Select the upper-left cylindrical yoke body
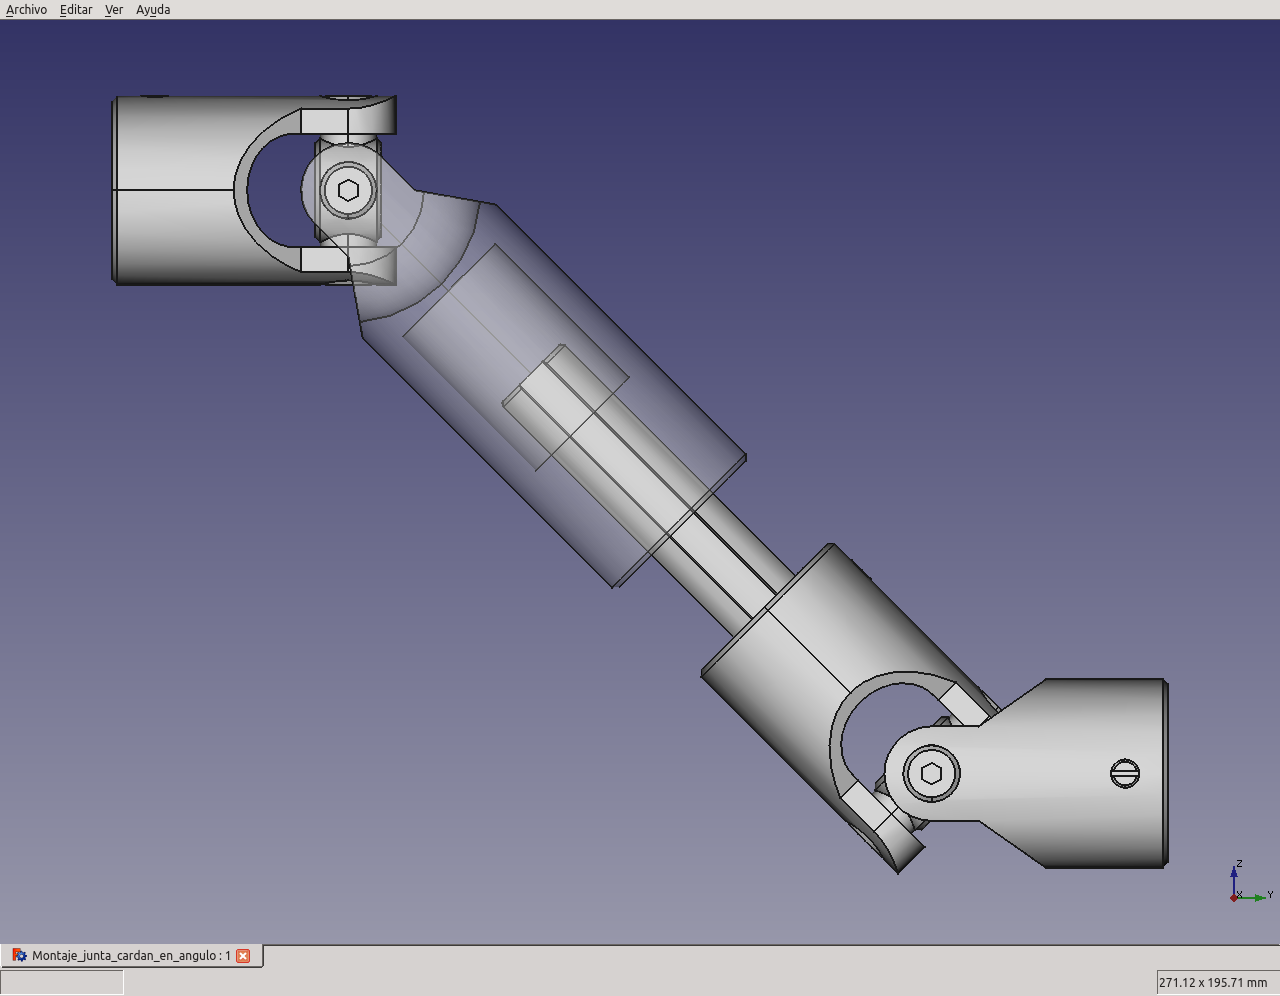This screenshot has height=996, width=1280. [x=175, y=190]
